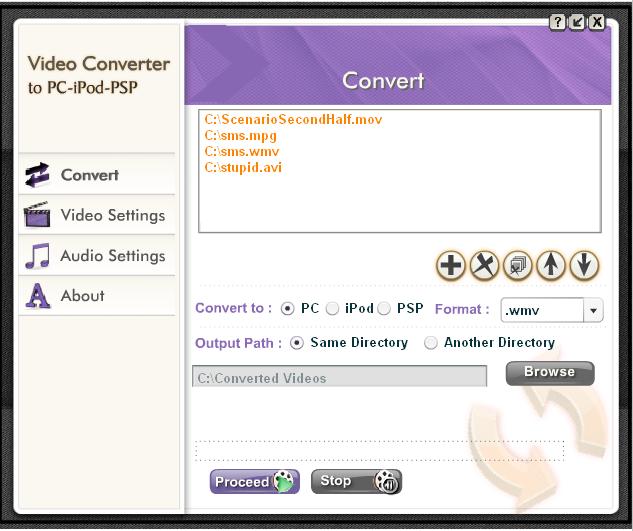Click the Clear all files icon

pyautogui.click(x=518, y=265)
